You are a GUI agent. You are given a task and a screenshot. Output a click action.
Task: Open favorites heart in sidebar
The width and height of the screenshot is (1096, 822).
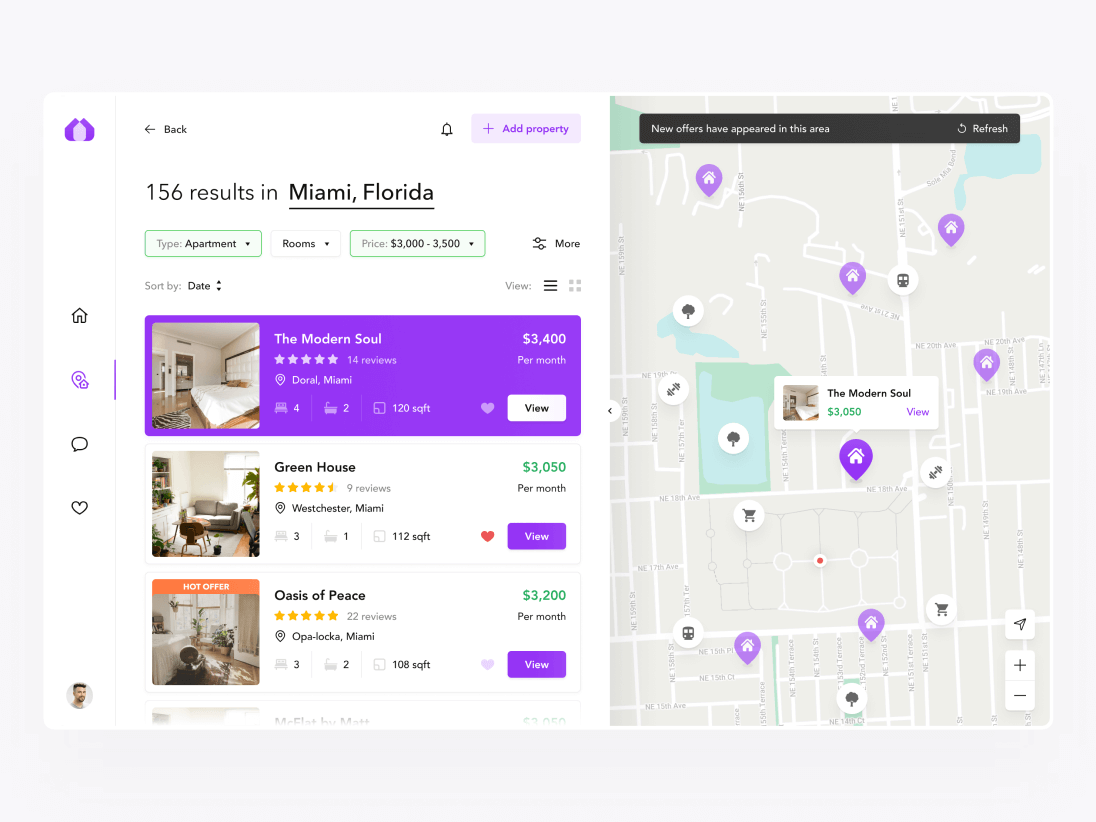coord(80,507)
